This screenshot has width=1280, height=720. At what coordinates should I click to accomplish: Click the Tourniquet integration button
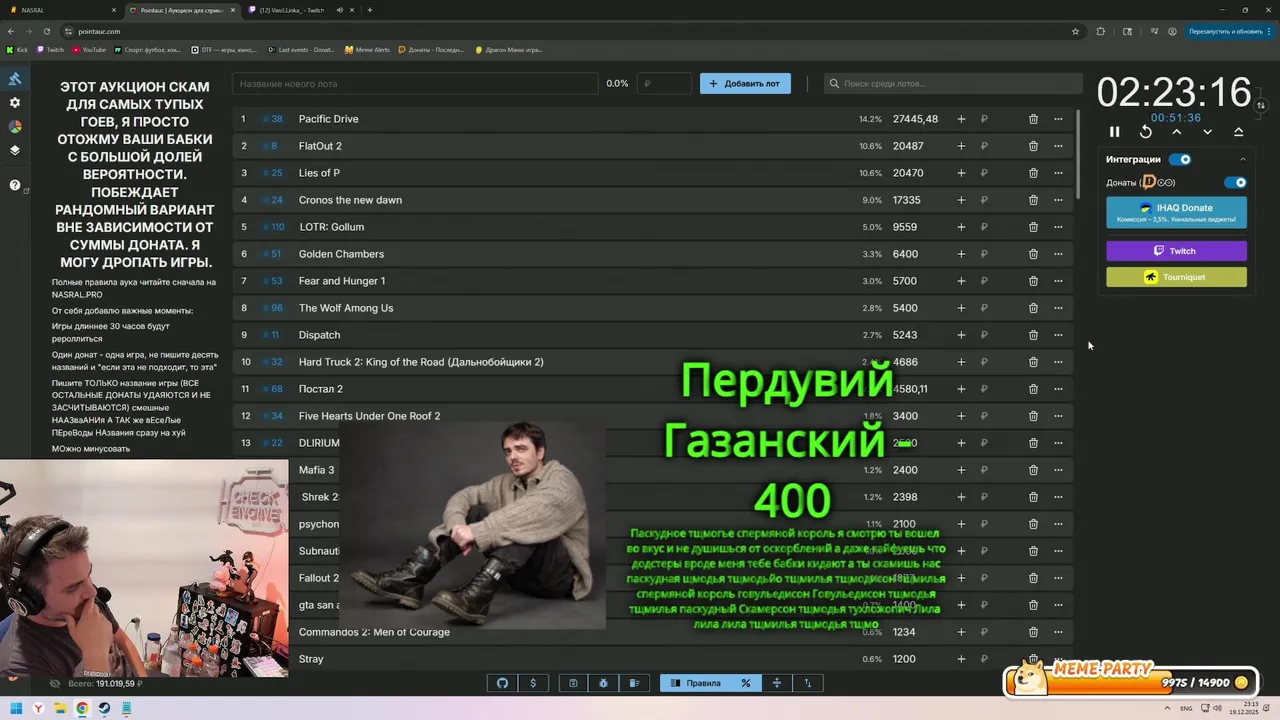point(1176,277)
